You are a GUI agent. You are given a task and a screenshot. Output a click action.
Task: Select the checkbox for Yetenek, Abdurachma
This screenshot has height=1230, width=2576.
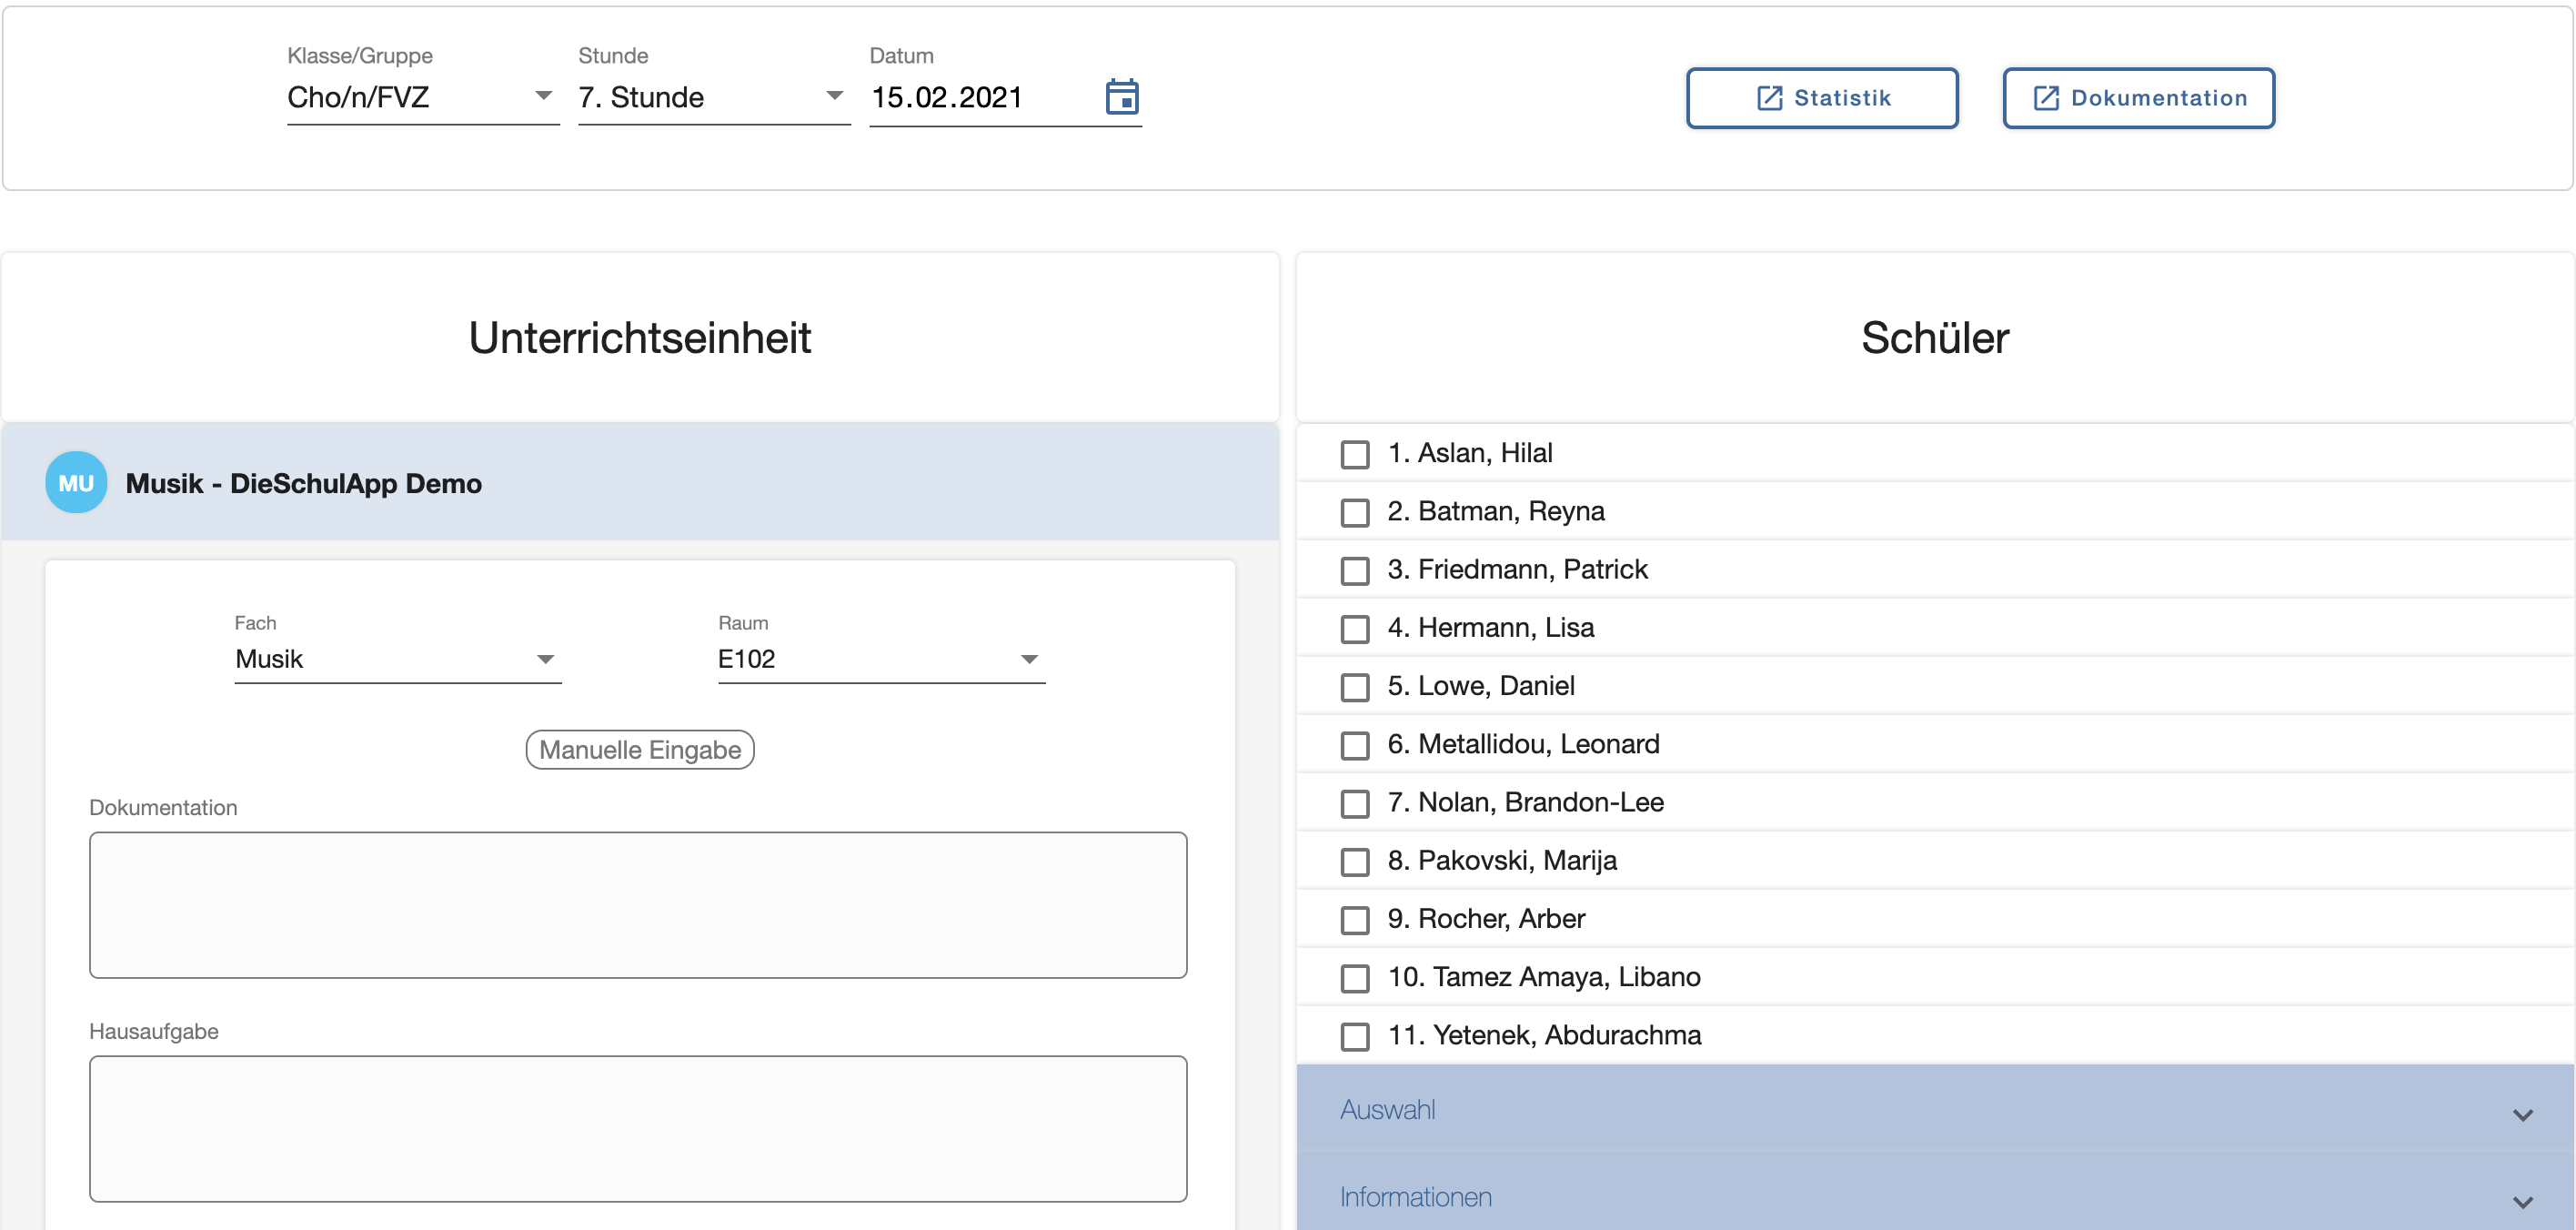click(1355, 1036)
